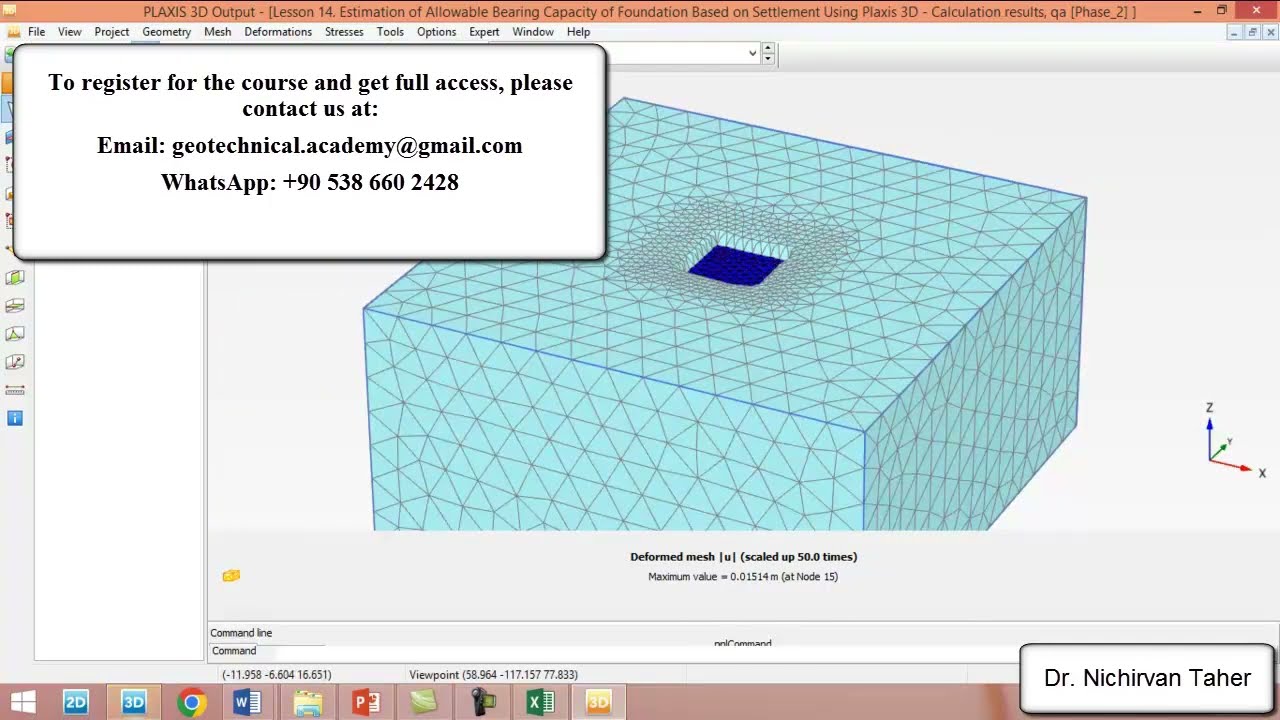Click into the Command input field

640,651
